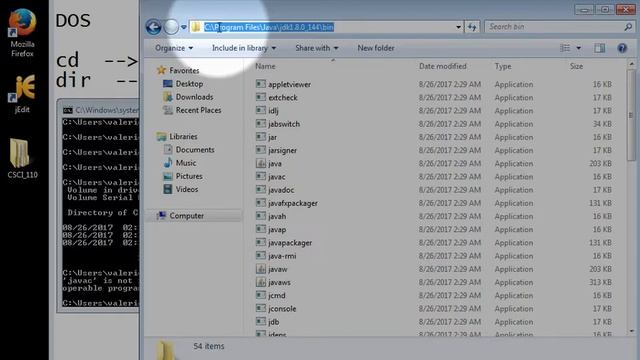The width and height of the screenshot is (640, 360).
Task: Select Downloads in navigation pane
Action: (x=194, y=97)
